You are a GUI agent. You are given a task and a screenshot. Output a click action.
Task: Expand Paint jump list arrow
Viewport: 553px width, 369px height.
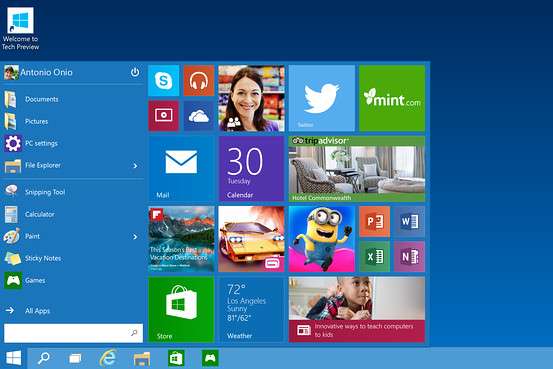(x=135, y=236)
